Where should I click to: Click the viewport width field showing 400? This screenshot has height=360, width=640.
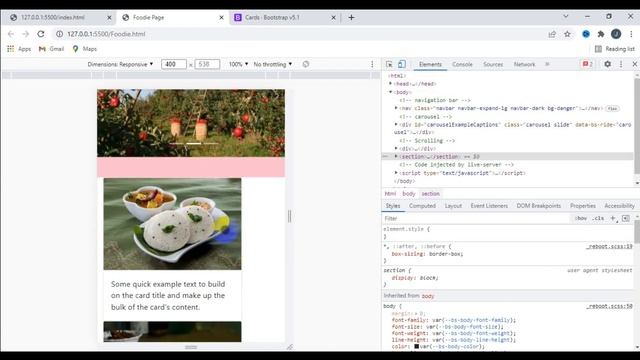click(173, 64)
